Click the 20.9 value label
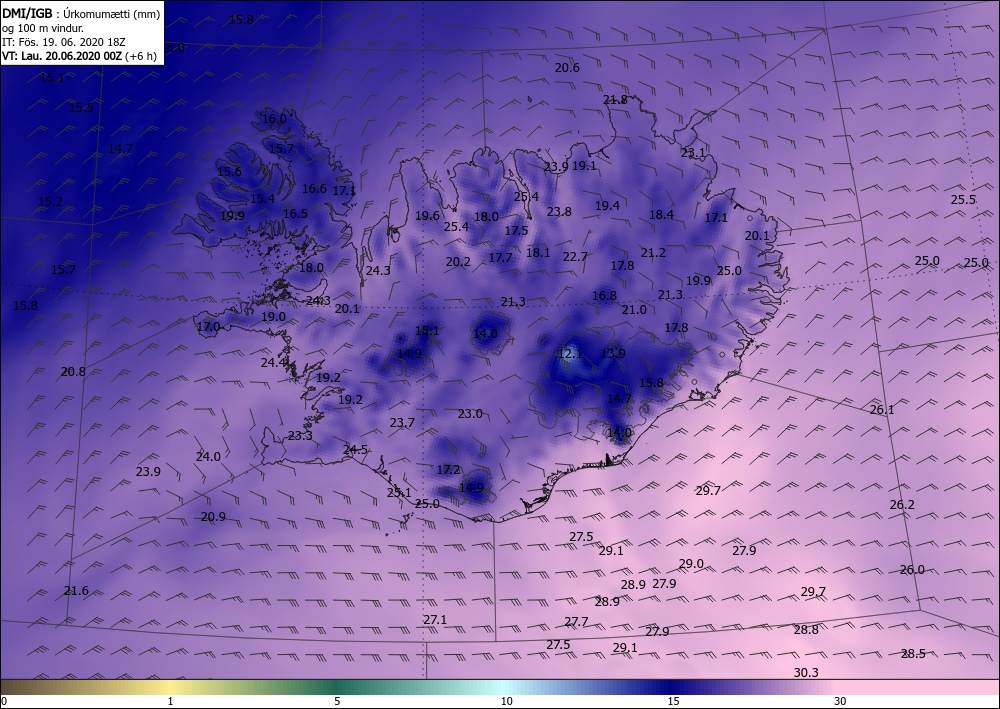Screen dimensions: 1000x709 point(213,516)
